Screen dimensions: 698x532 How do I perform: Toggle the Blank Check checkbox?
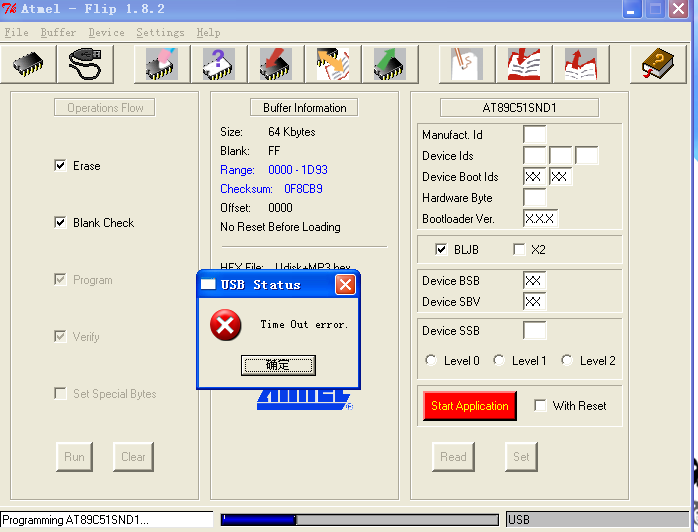60,222
